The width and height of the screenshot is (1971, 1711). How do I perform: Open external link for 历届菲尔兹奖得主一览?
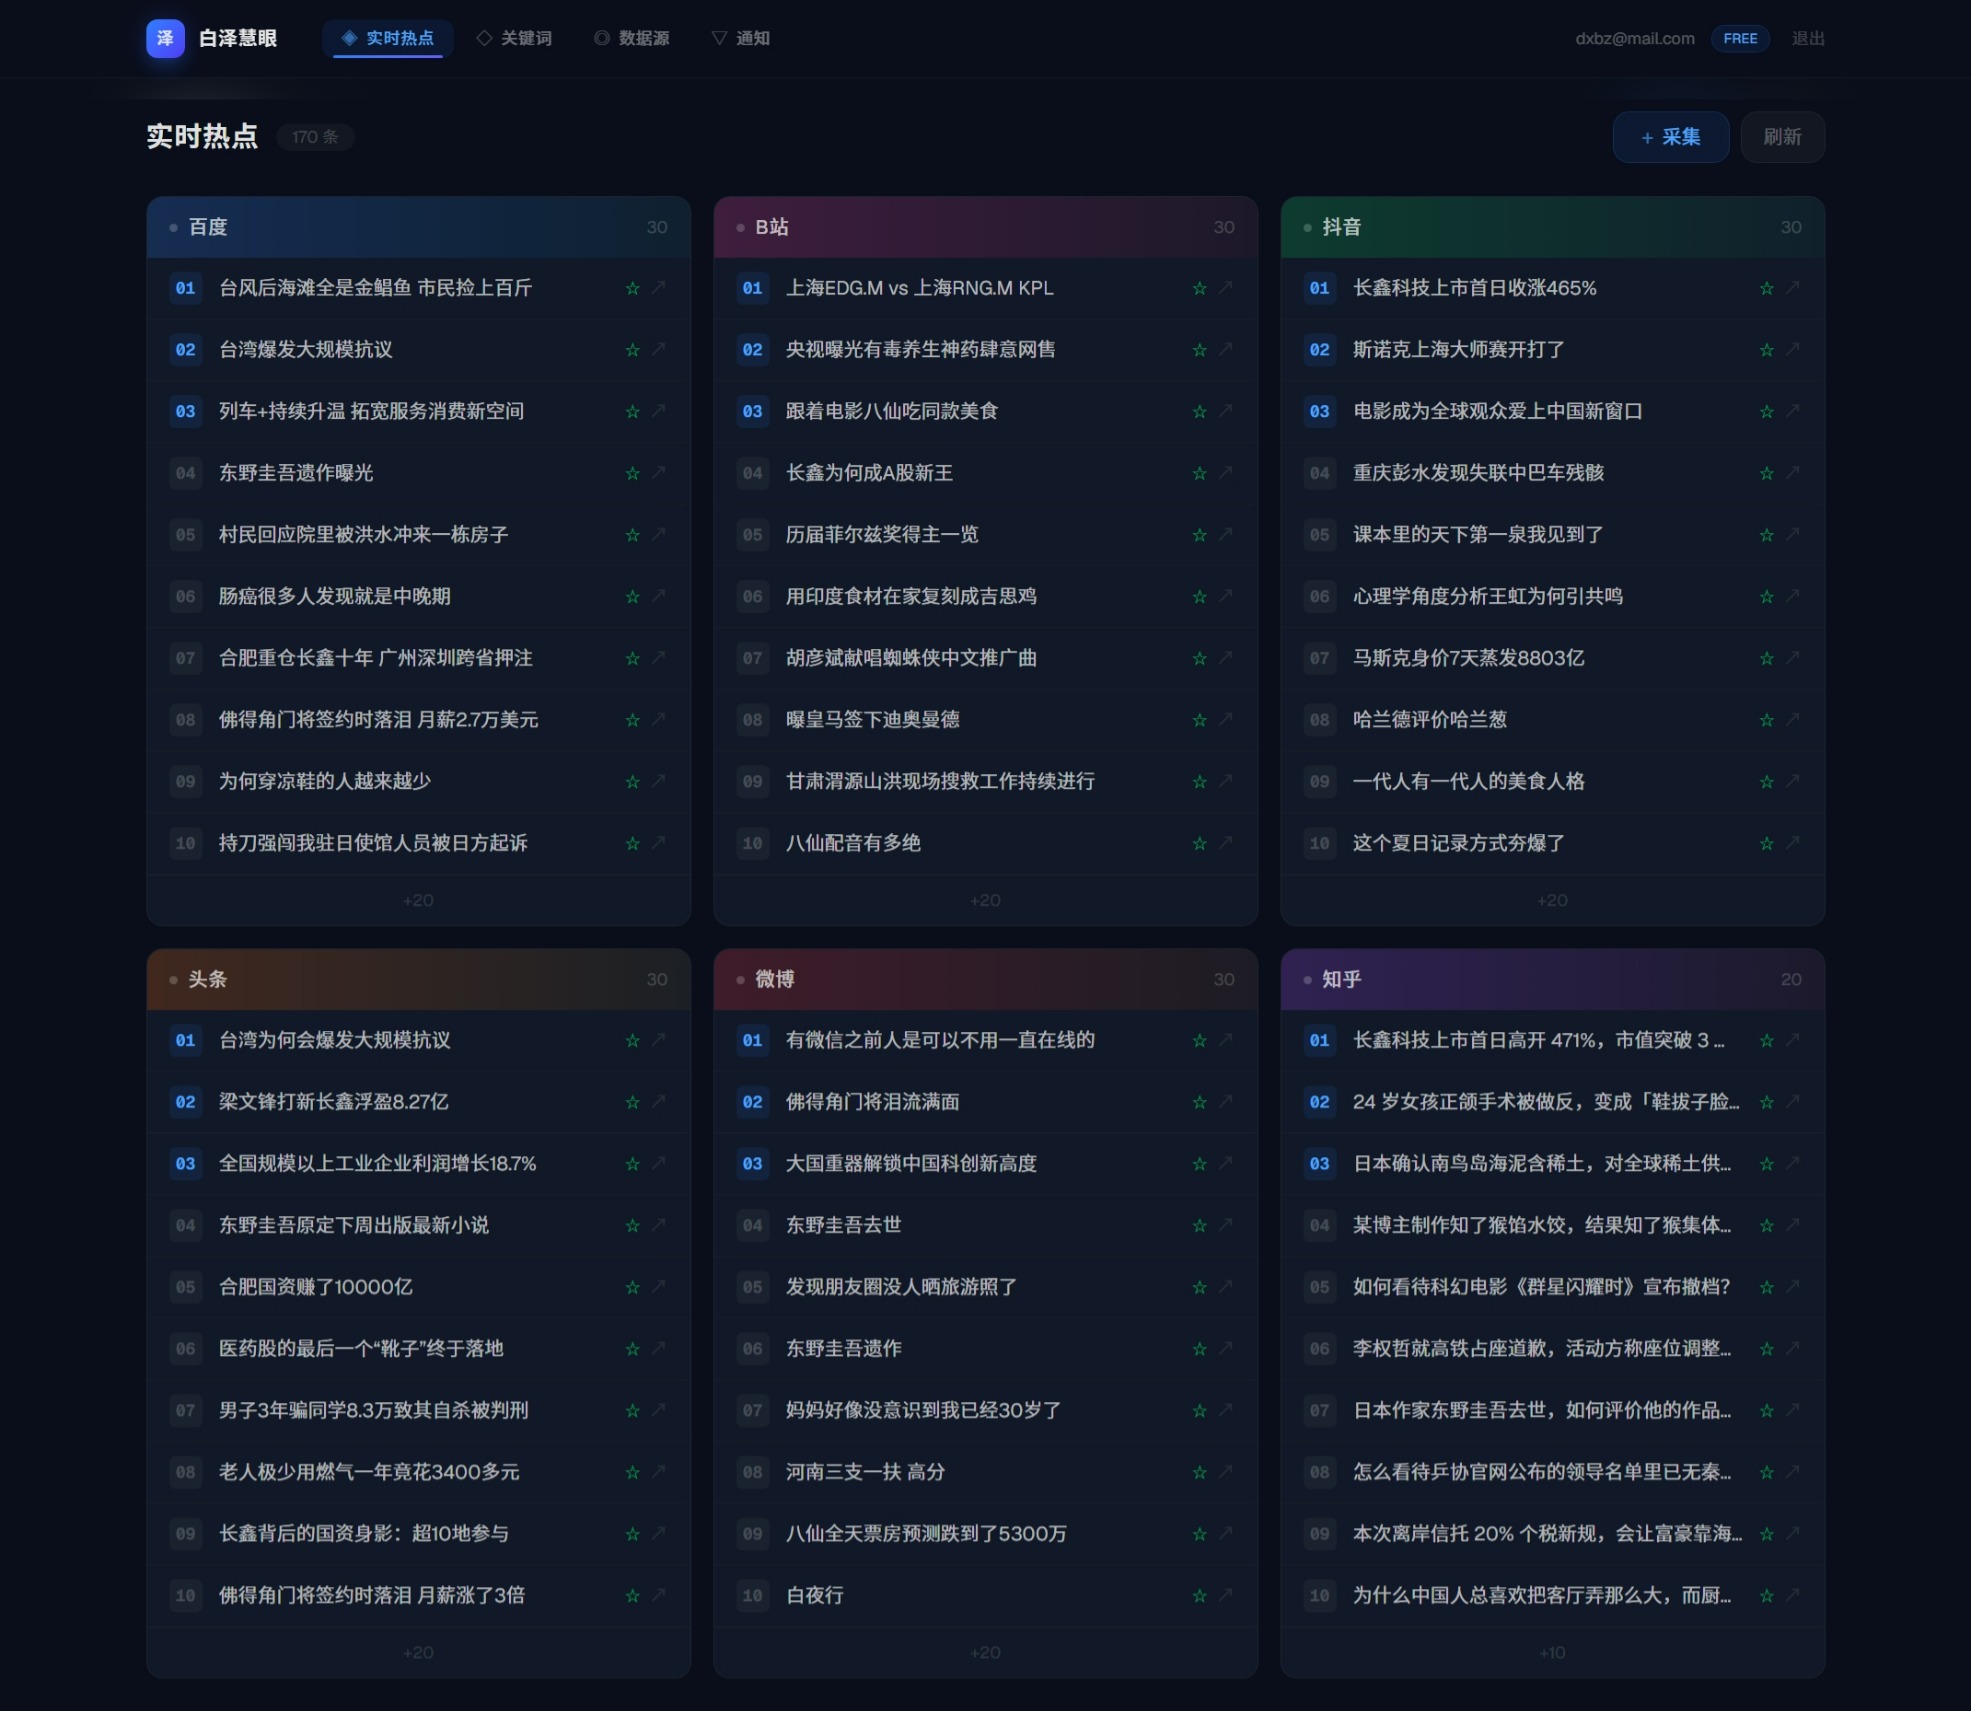[1226, 534]
